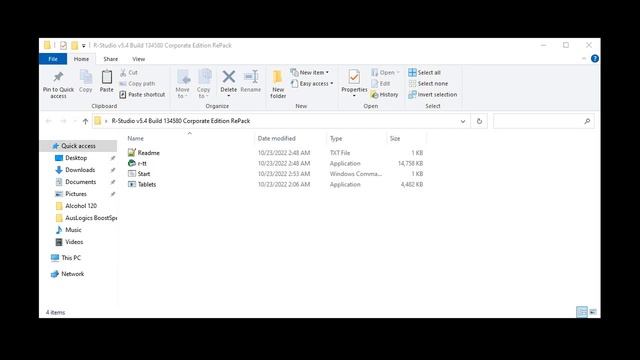The height and width of the screenshot is (360, 640).
Task: Click the search magnifier icon
Action: [587, 121]
